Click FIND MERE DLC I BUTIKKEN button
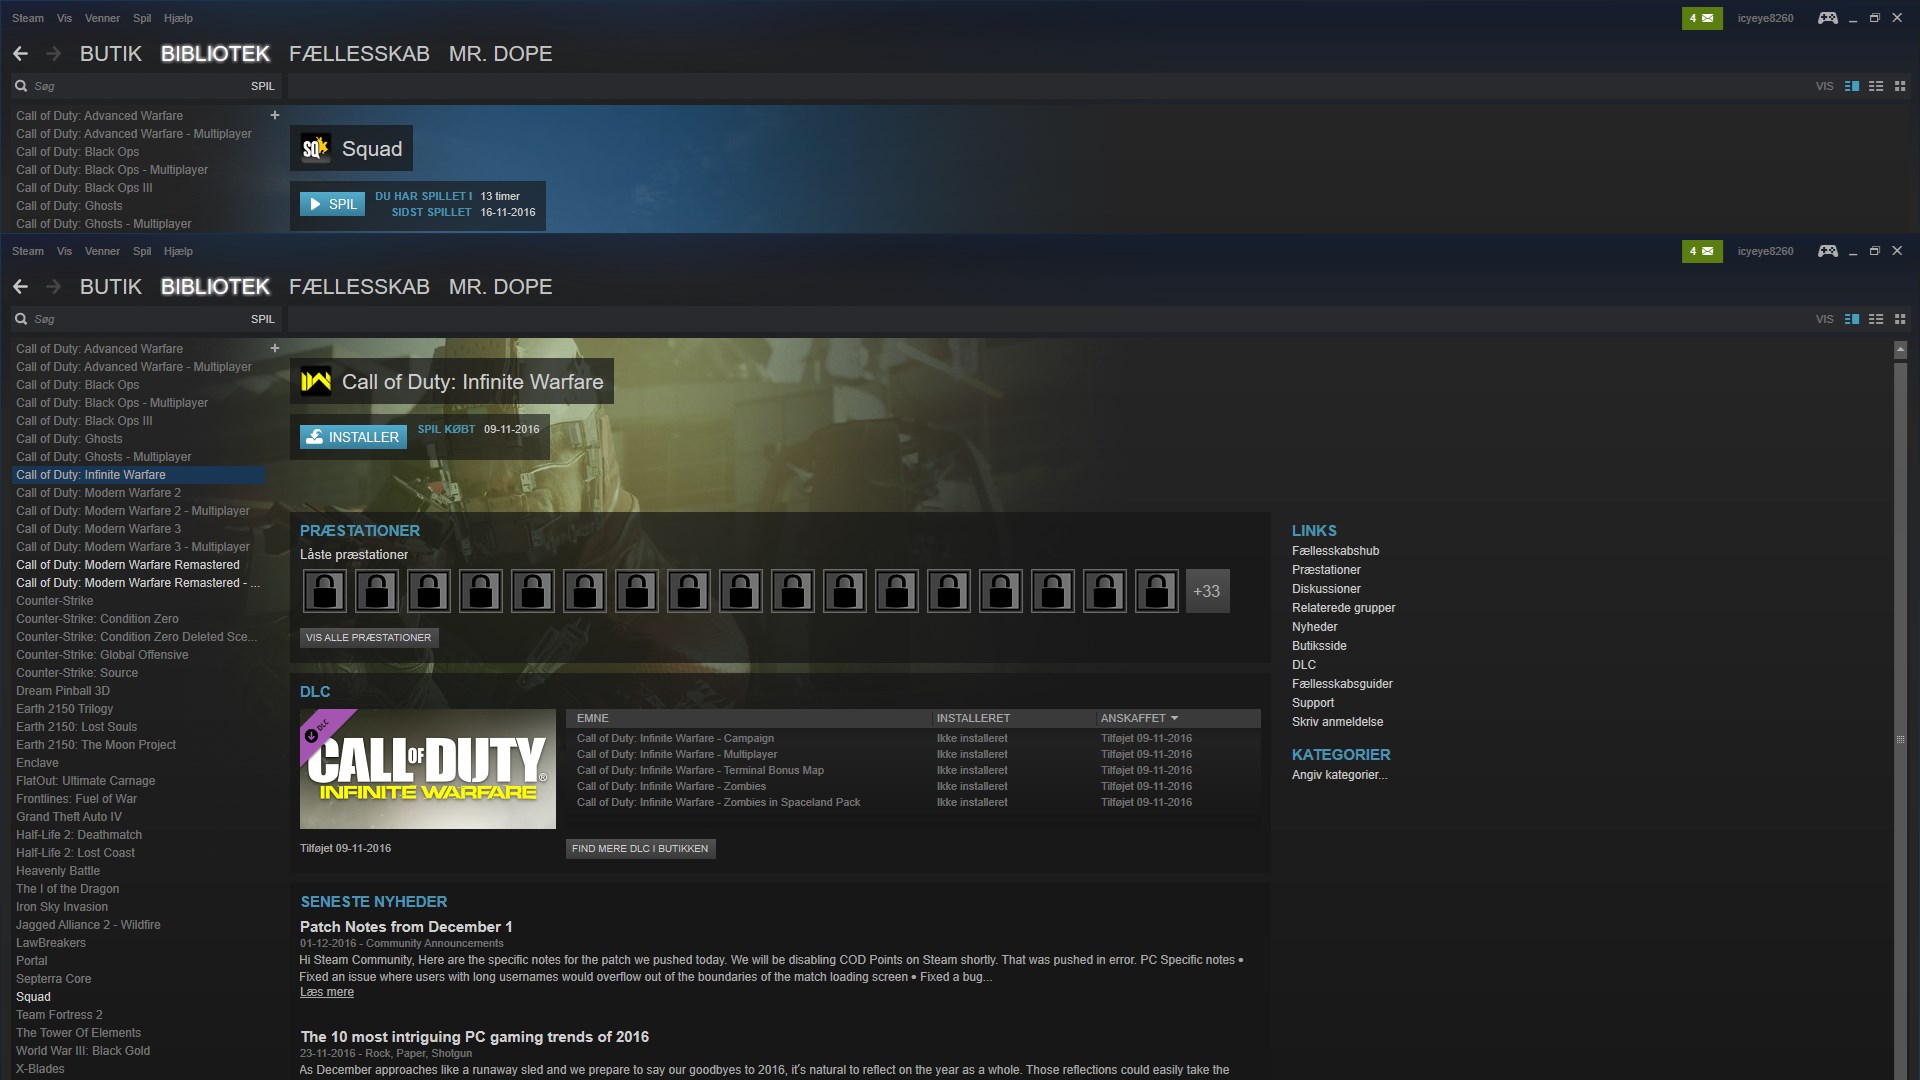This screenshot has width=1920, height=1080. pyautogui.click(x=640, y=848)
